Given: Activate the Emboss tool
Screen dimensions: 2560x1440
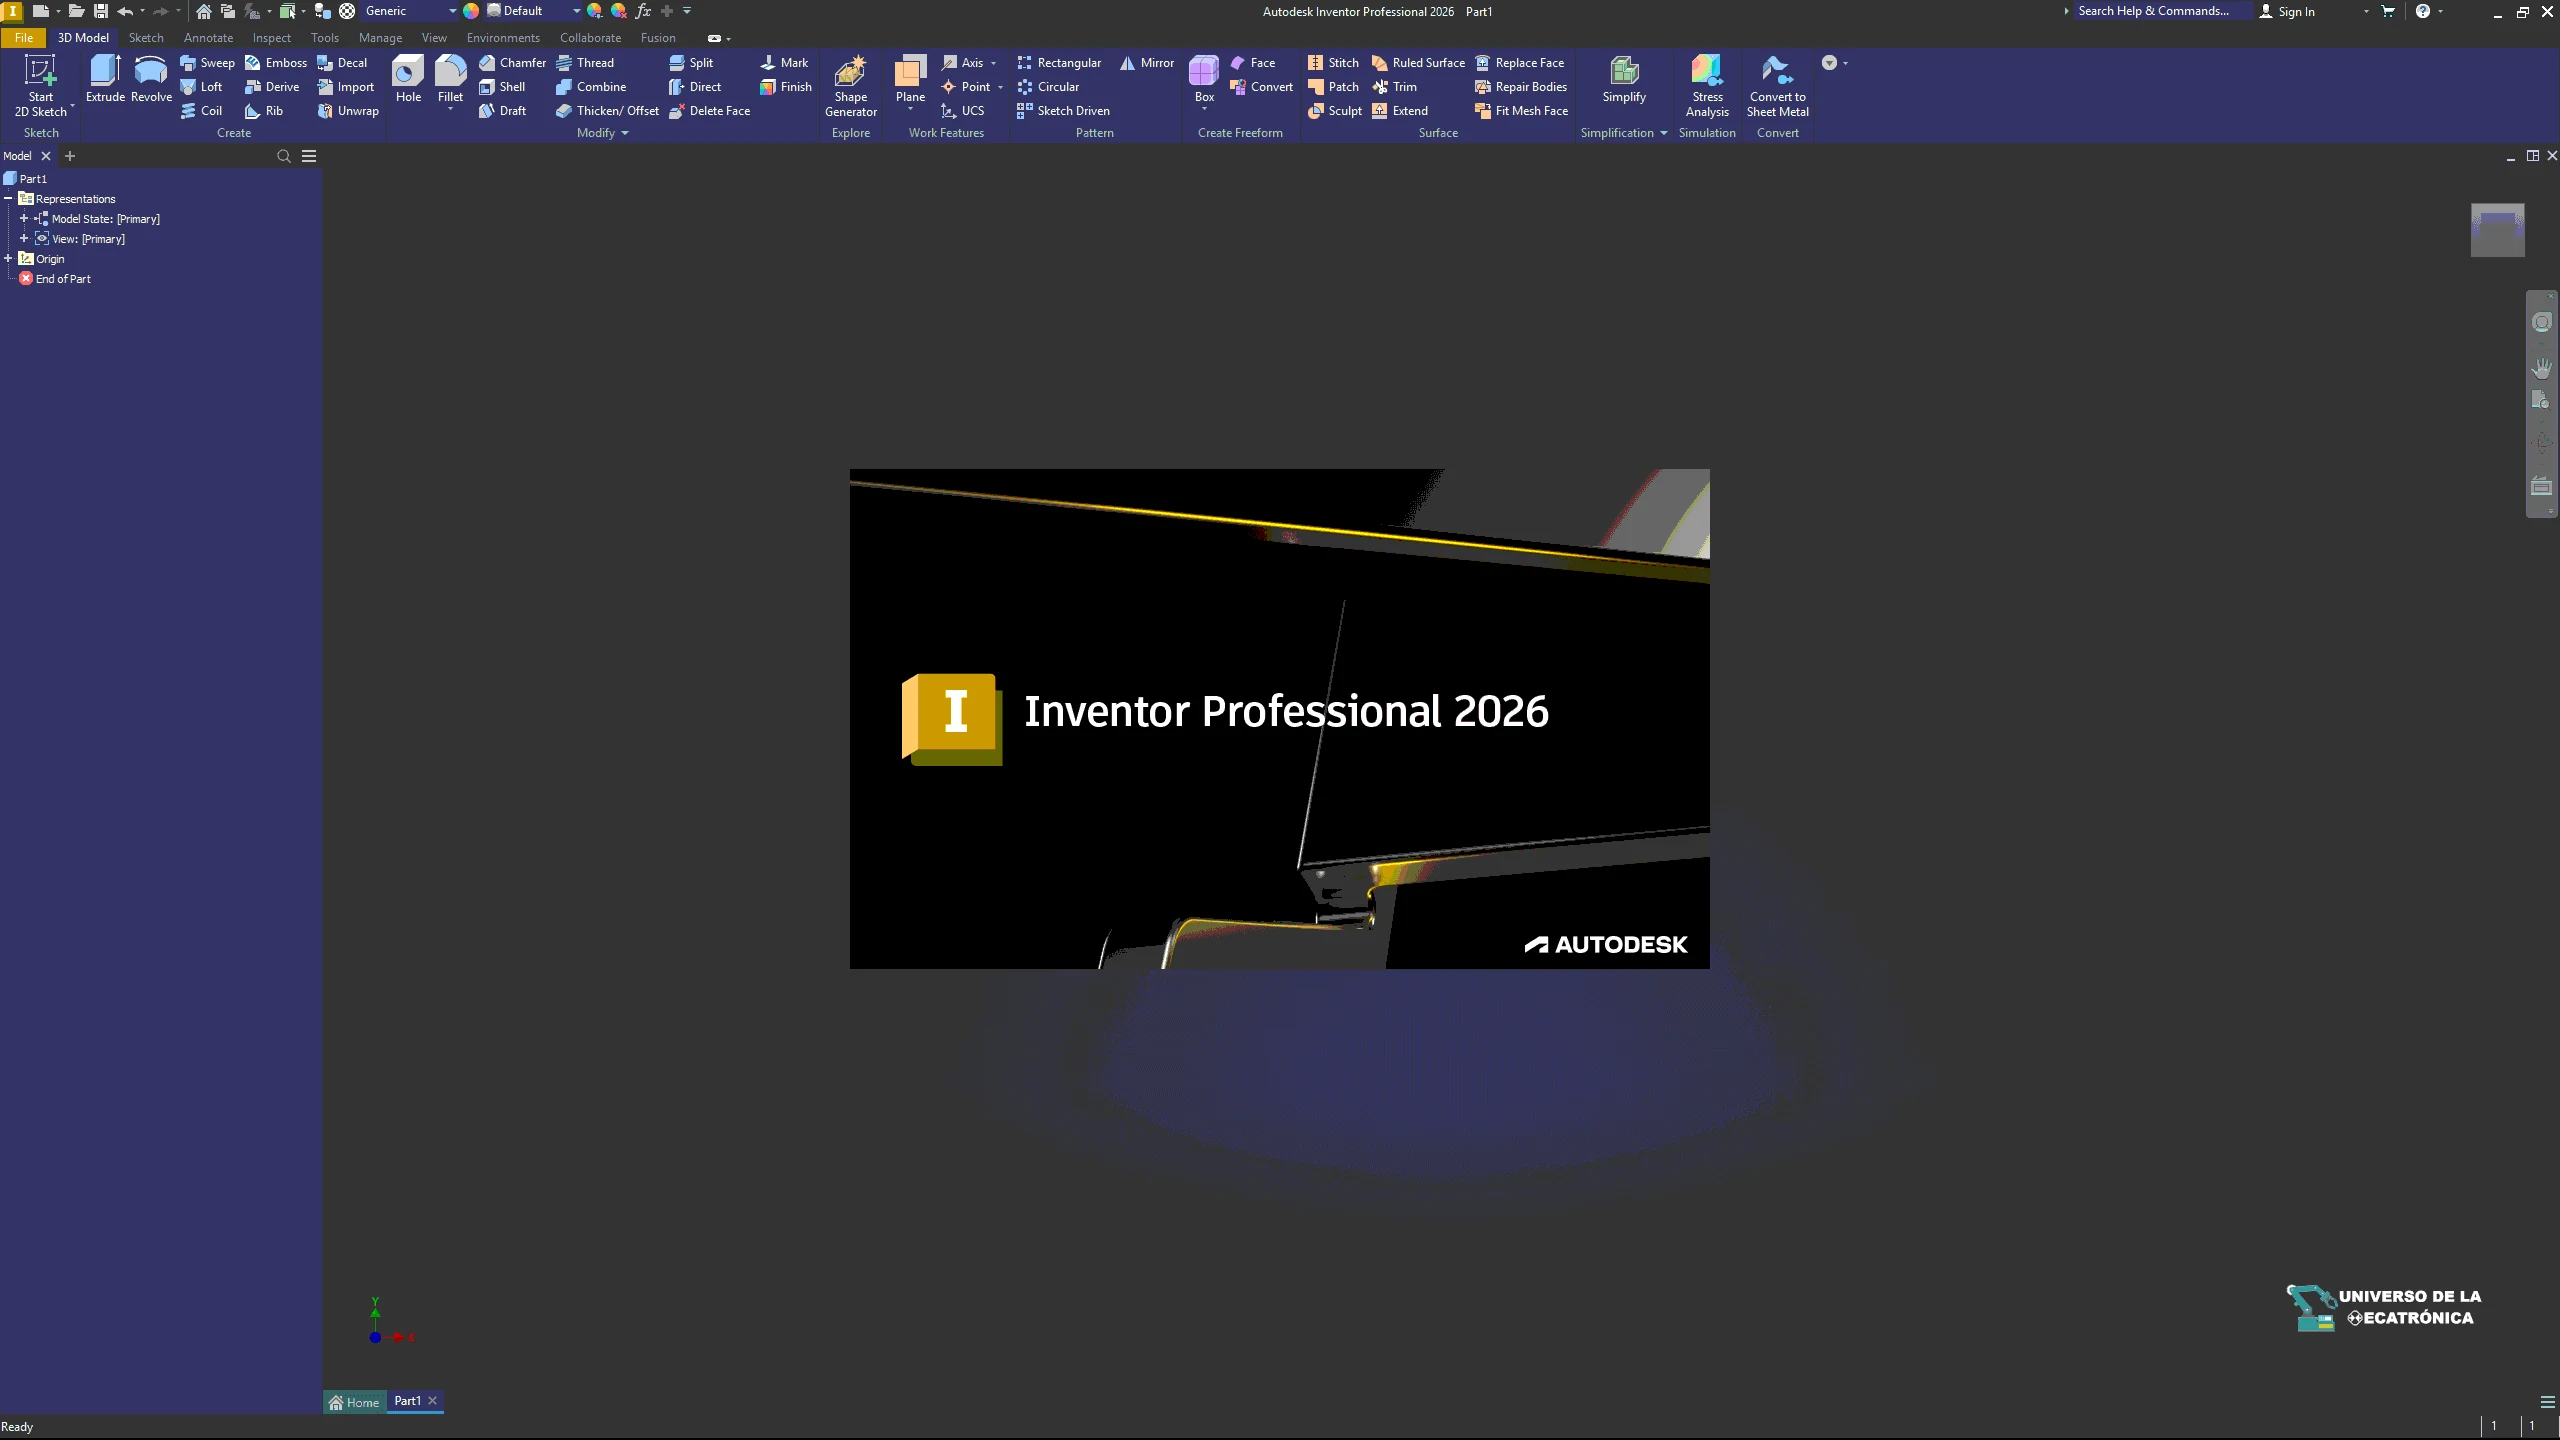Looking at the screenshot, I should [x=276, y=63].
